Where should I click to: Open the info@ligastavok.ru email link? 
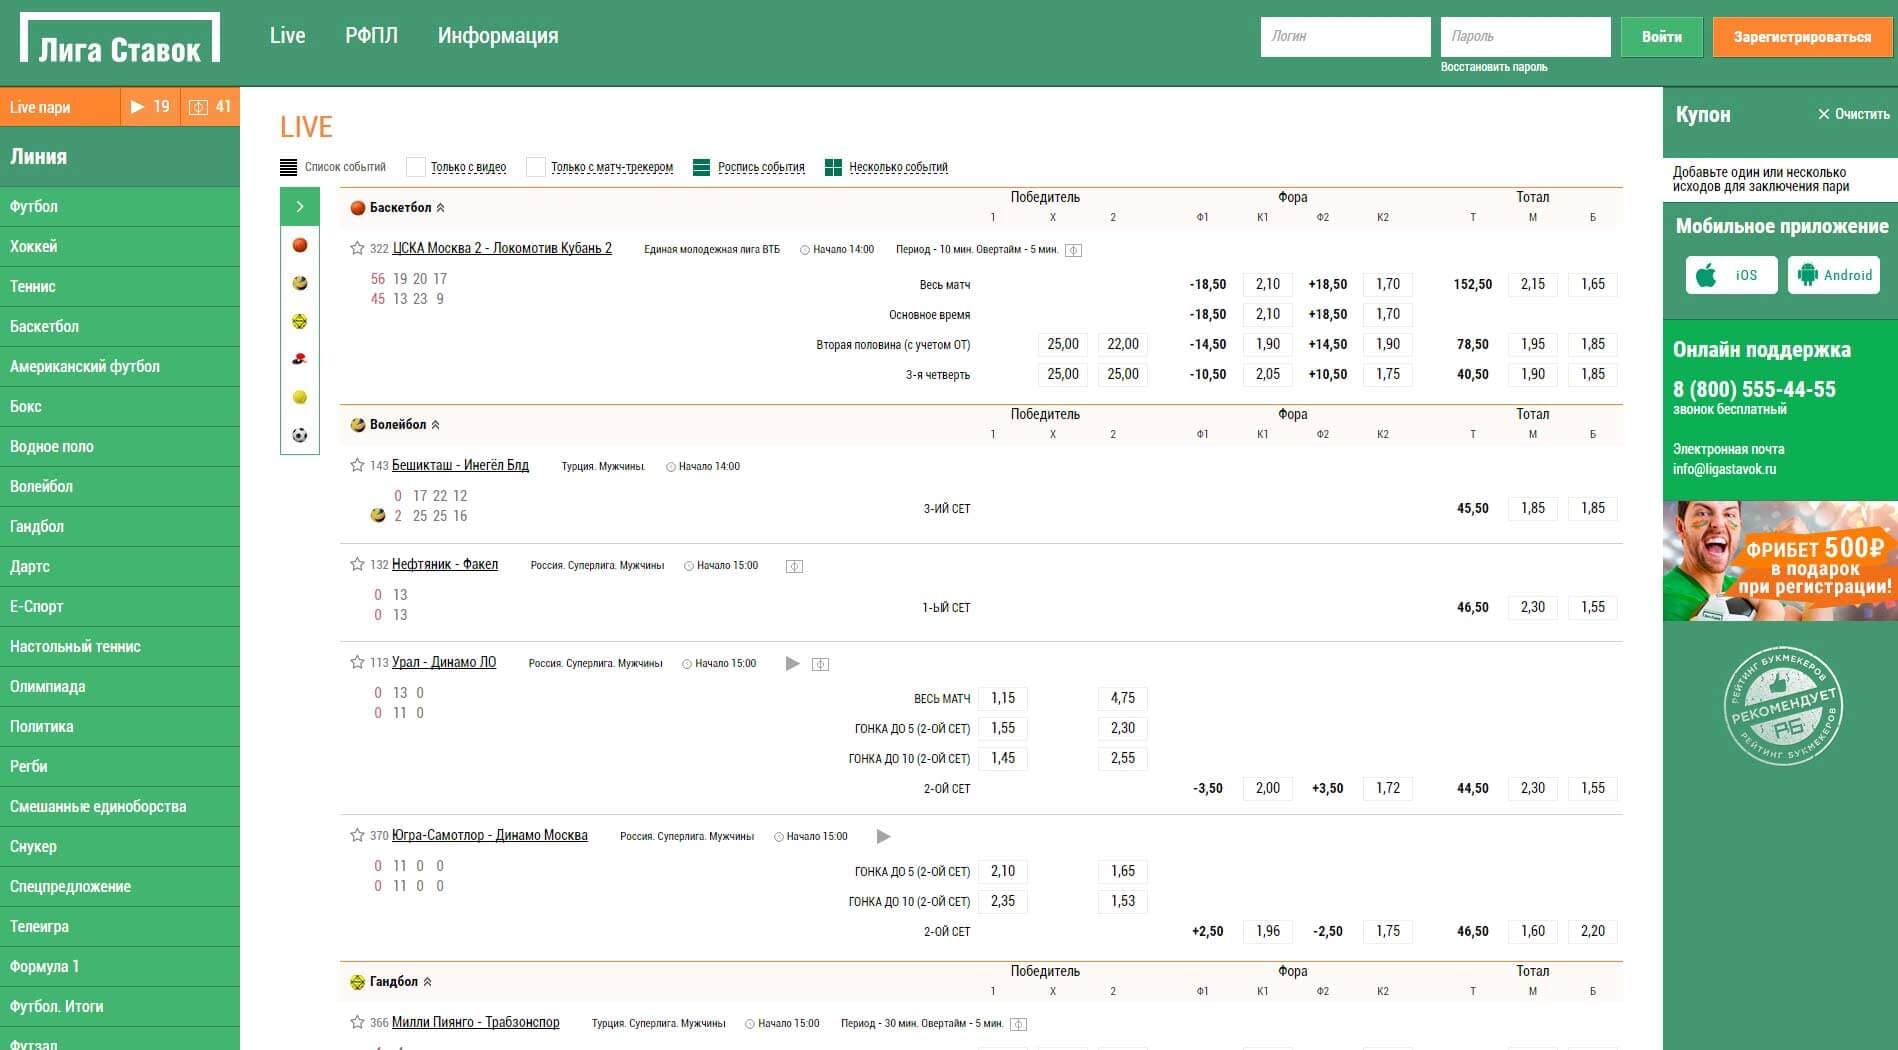point(1724,469)
